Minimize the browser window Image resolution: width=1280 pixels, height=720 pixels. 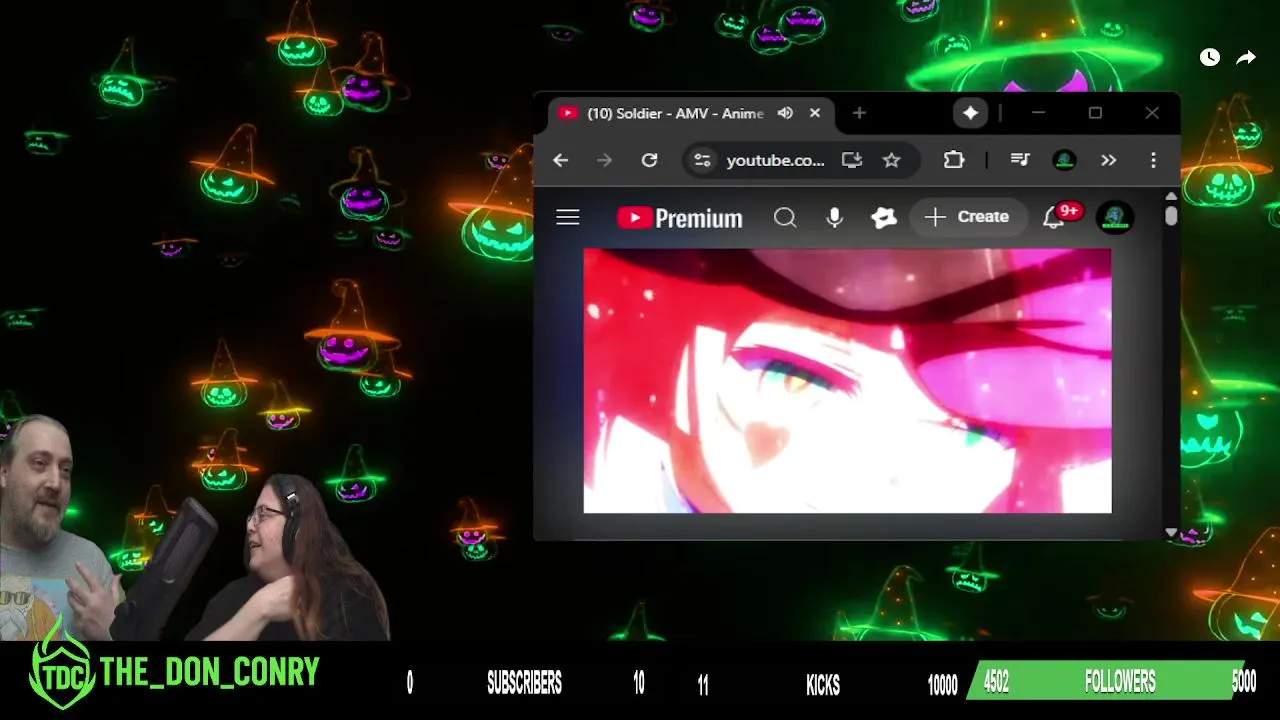pyautogui.click(x=1038, y=113)
